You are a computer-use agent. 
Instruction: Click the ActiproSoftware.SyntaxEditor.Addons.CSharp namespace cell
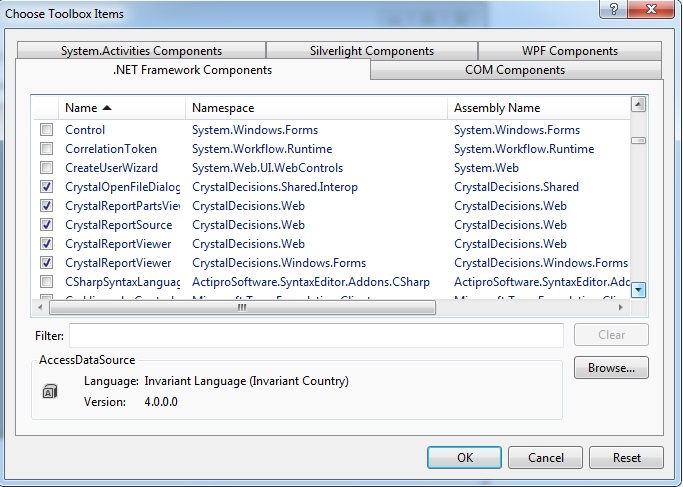pos(311,282)
